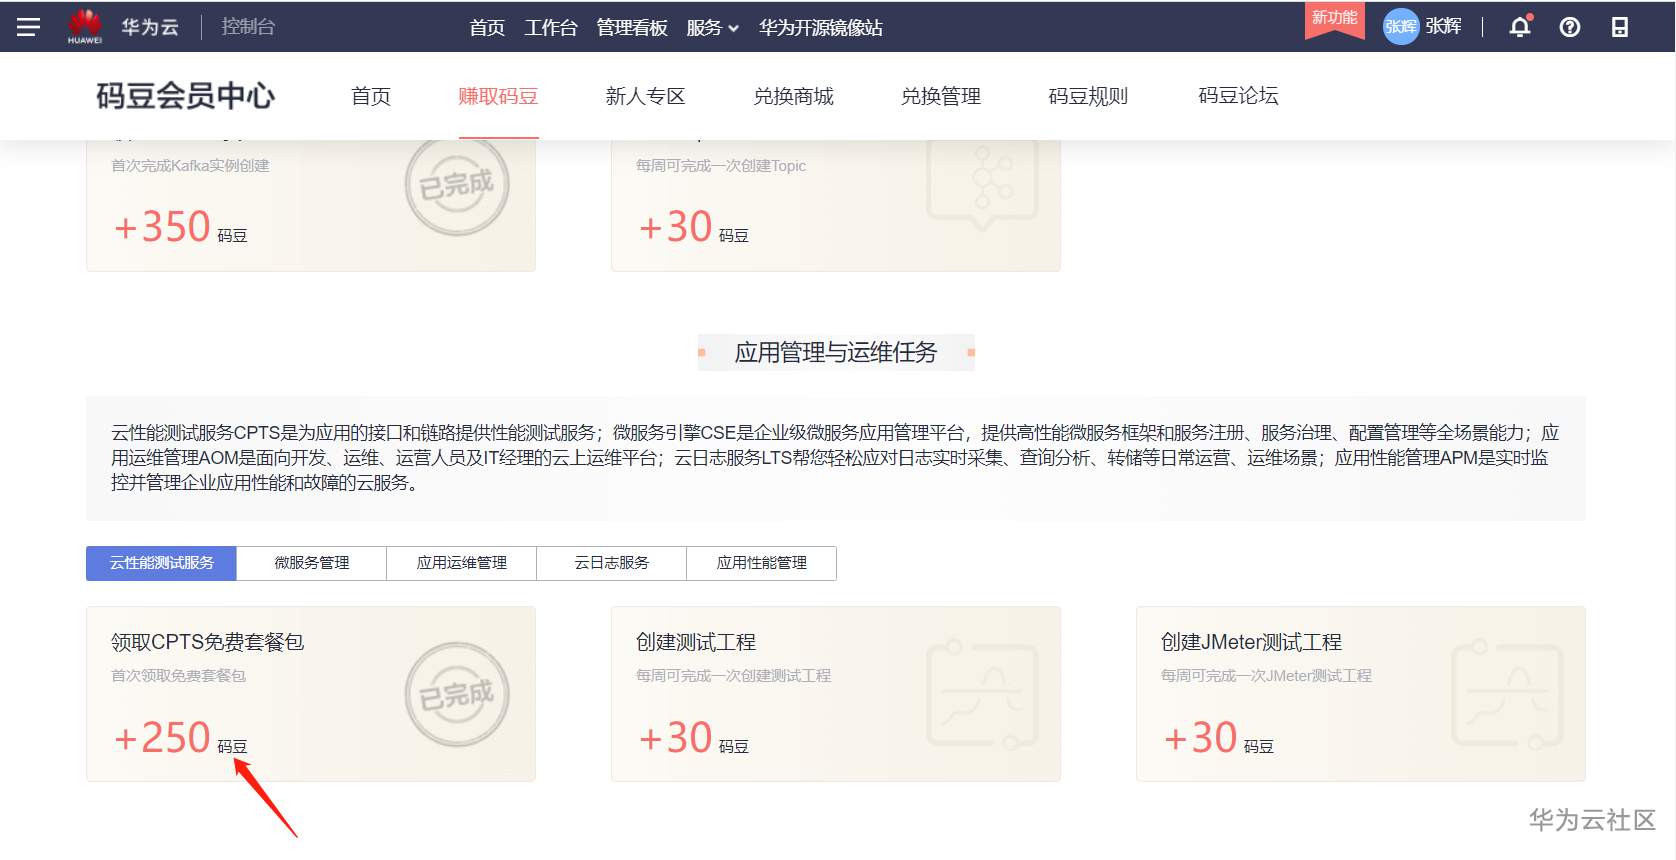Click the Huawei logo icon
Screen dimensions: 1676x860
click(85, 26)
